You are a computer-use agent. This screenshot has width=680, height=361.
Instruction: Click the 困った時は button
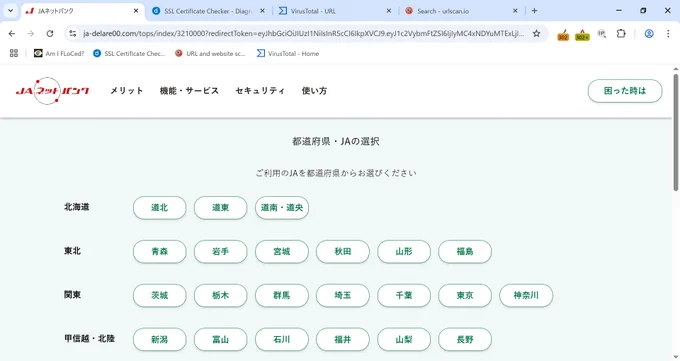pos(625,91)
